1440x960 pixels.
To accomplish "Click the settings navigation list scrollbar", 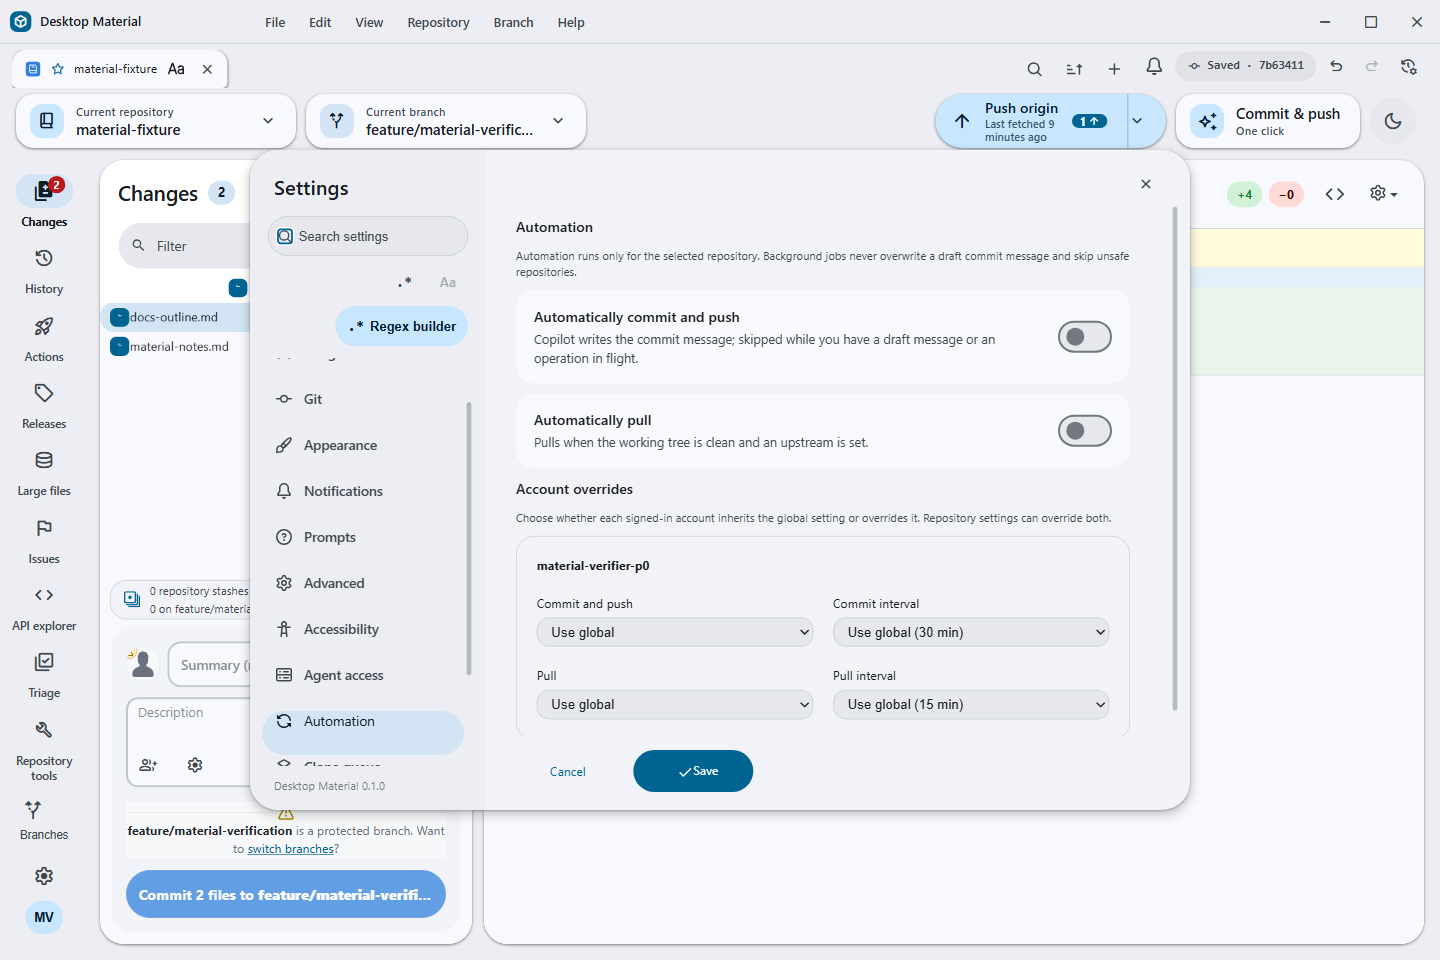I will click(468, 538).
